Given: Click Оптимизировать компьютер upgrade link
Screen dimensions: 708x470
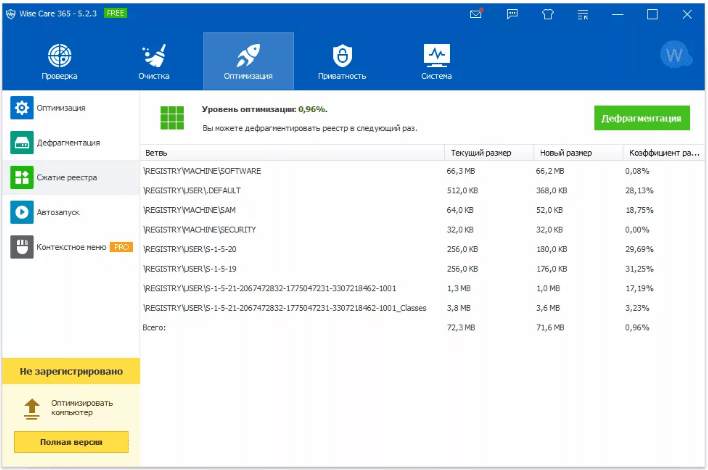Looking at the screenshot, I should point(82,408).
